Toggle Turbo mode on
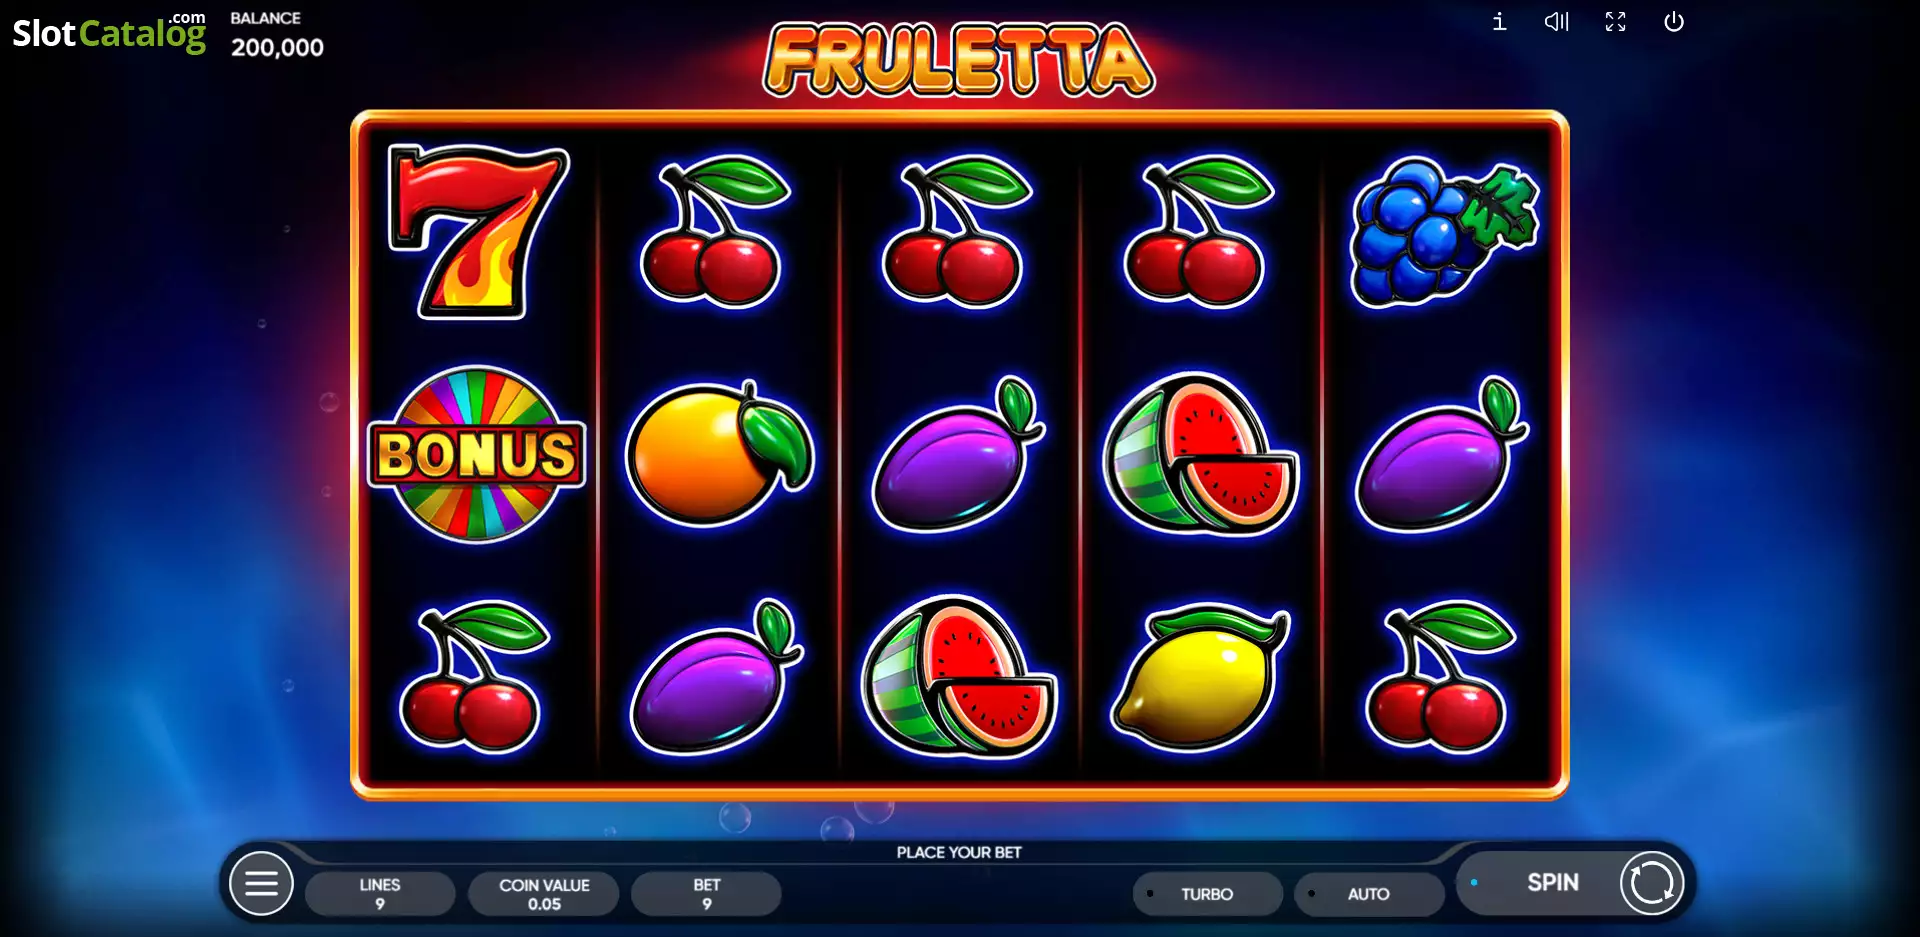 1207,893
